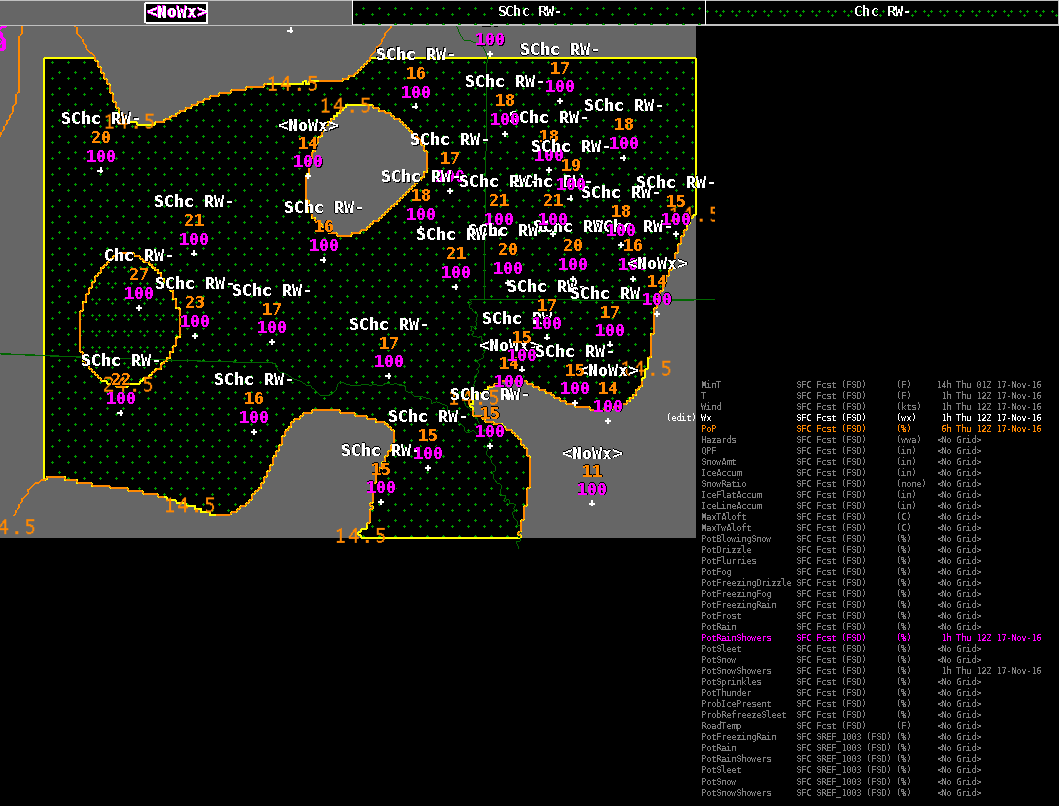Pick the Chc RW- segment in top color bar
Viewport: 1059px width, 806px height.
coord(881,12)
